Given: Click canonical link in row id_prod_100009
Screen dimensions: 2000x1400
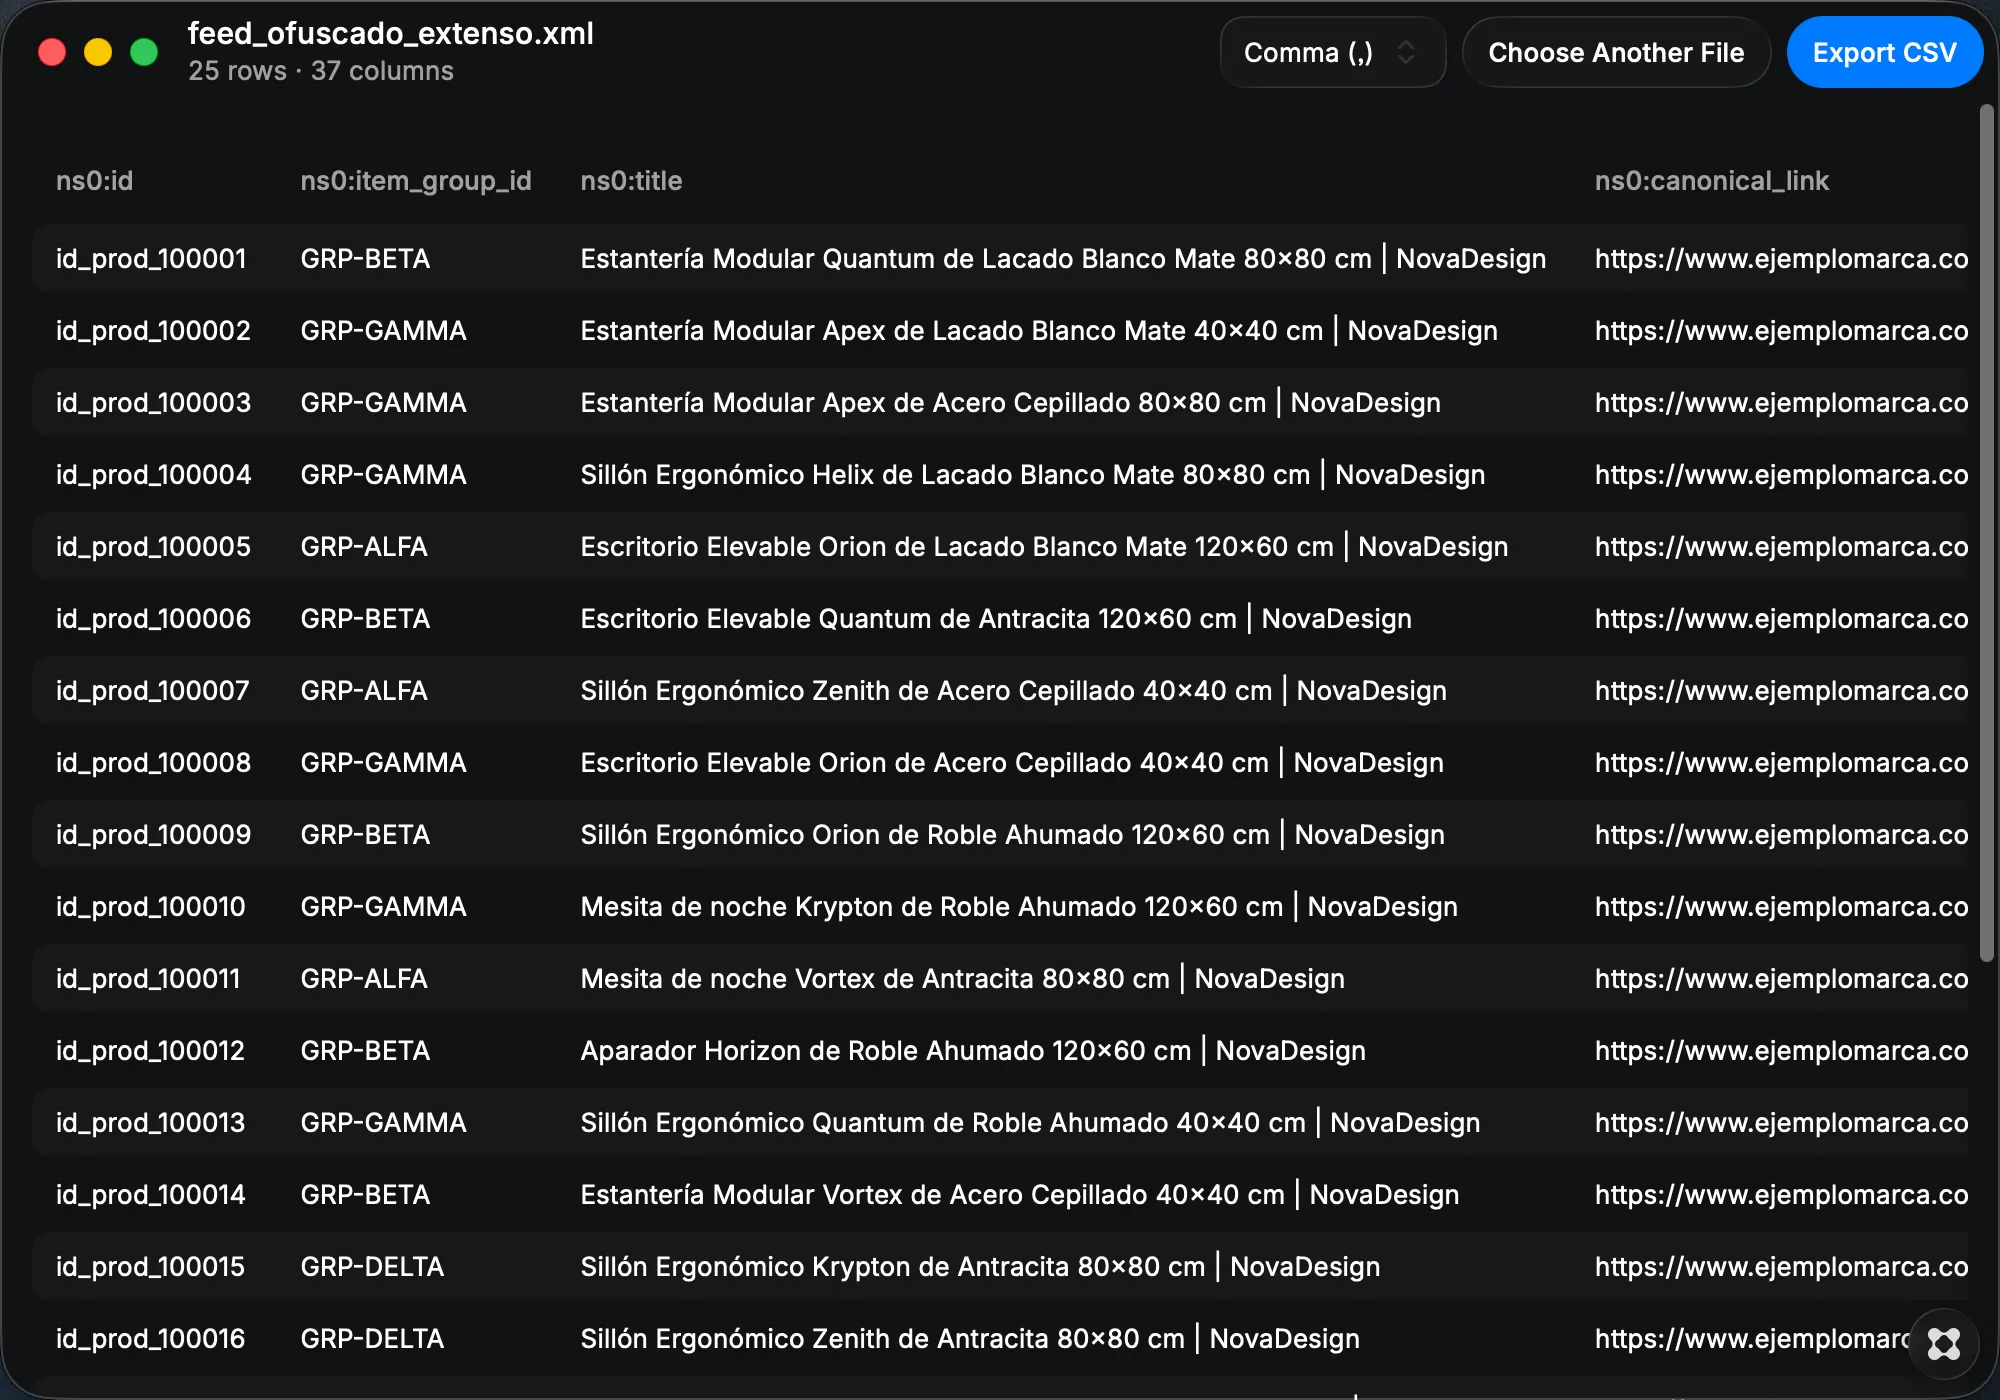Looking at the screenshot, I should click(x=1781, y=835).
